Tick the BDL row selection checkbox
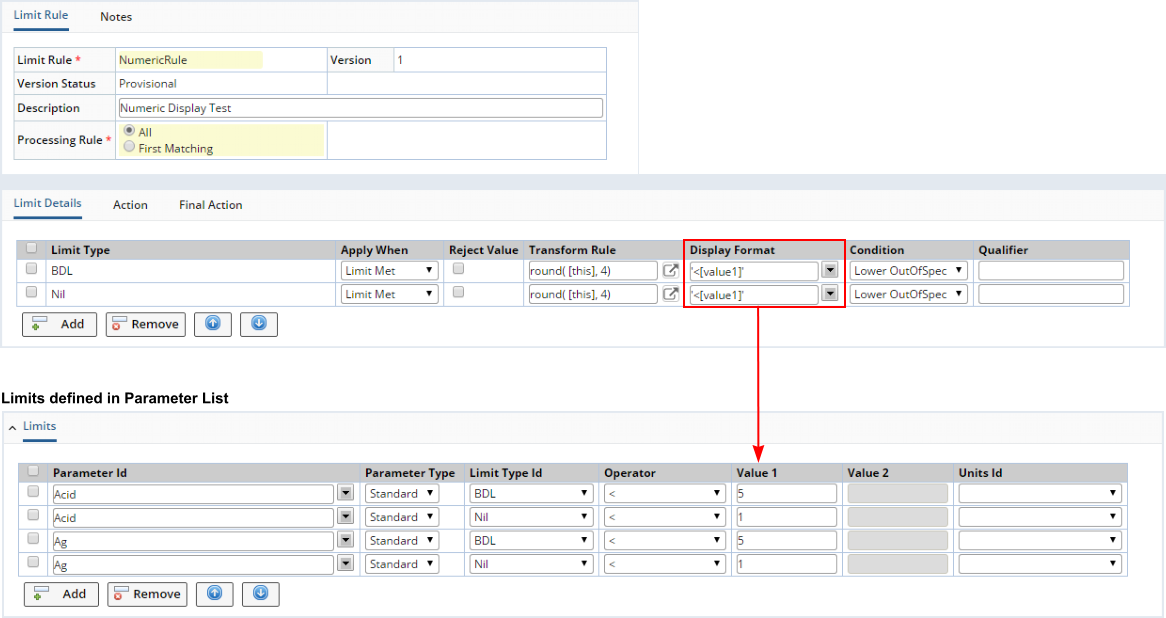1166x618 pixels. coord(31,268)
